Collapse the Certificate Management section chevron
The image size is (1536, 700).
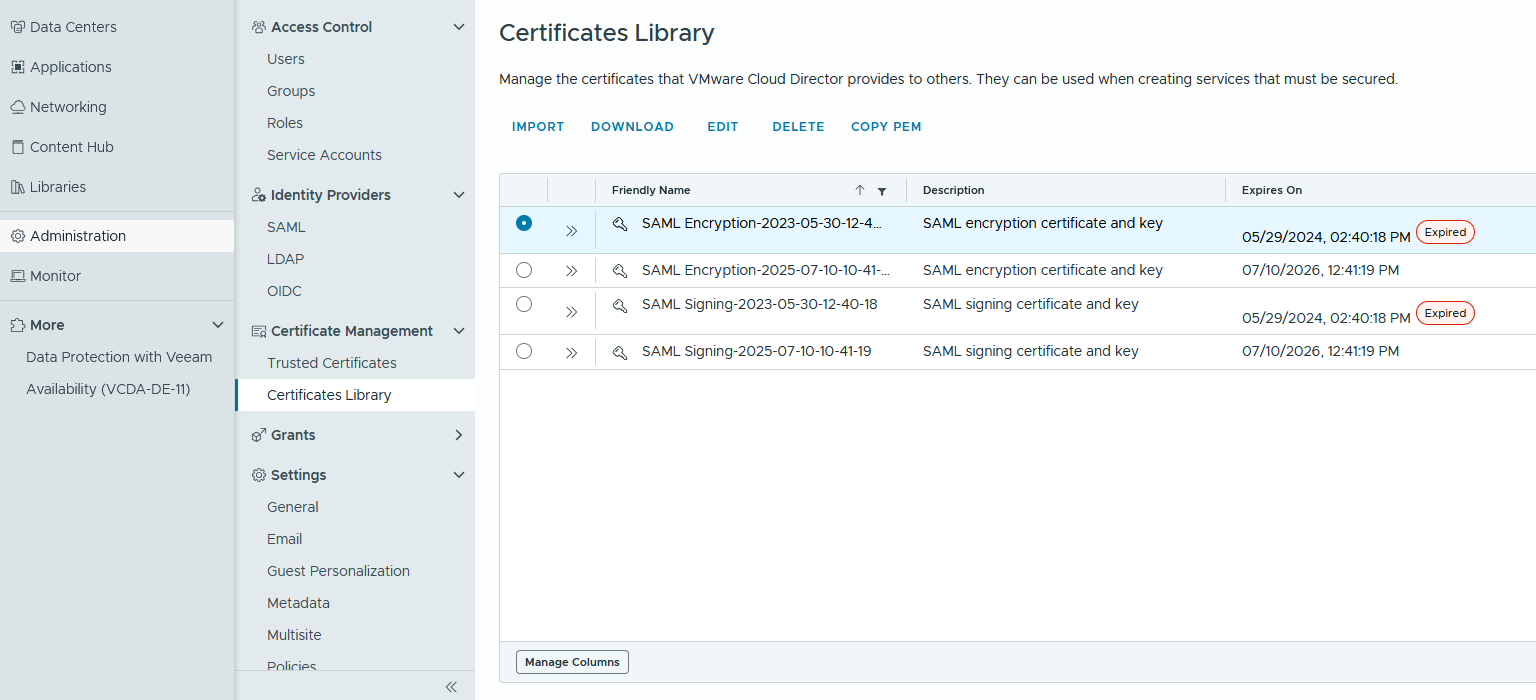pos(459,331)
